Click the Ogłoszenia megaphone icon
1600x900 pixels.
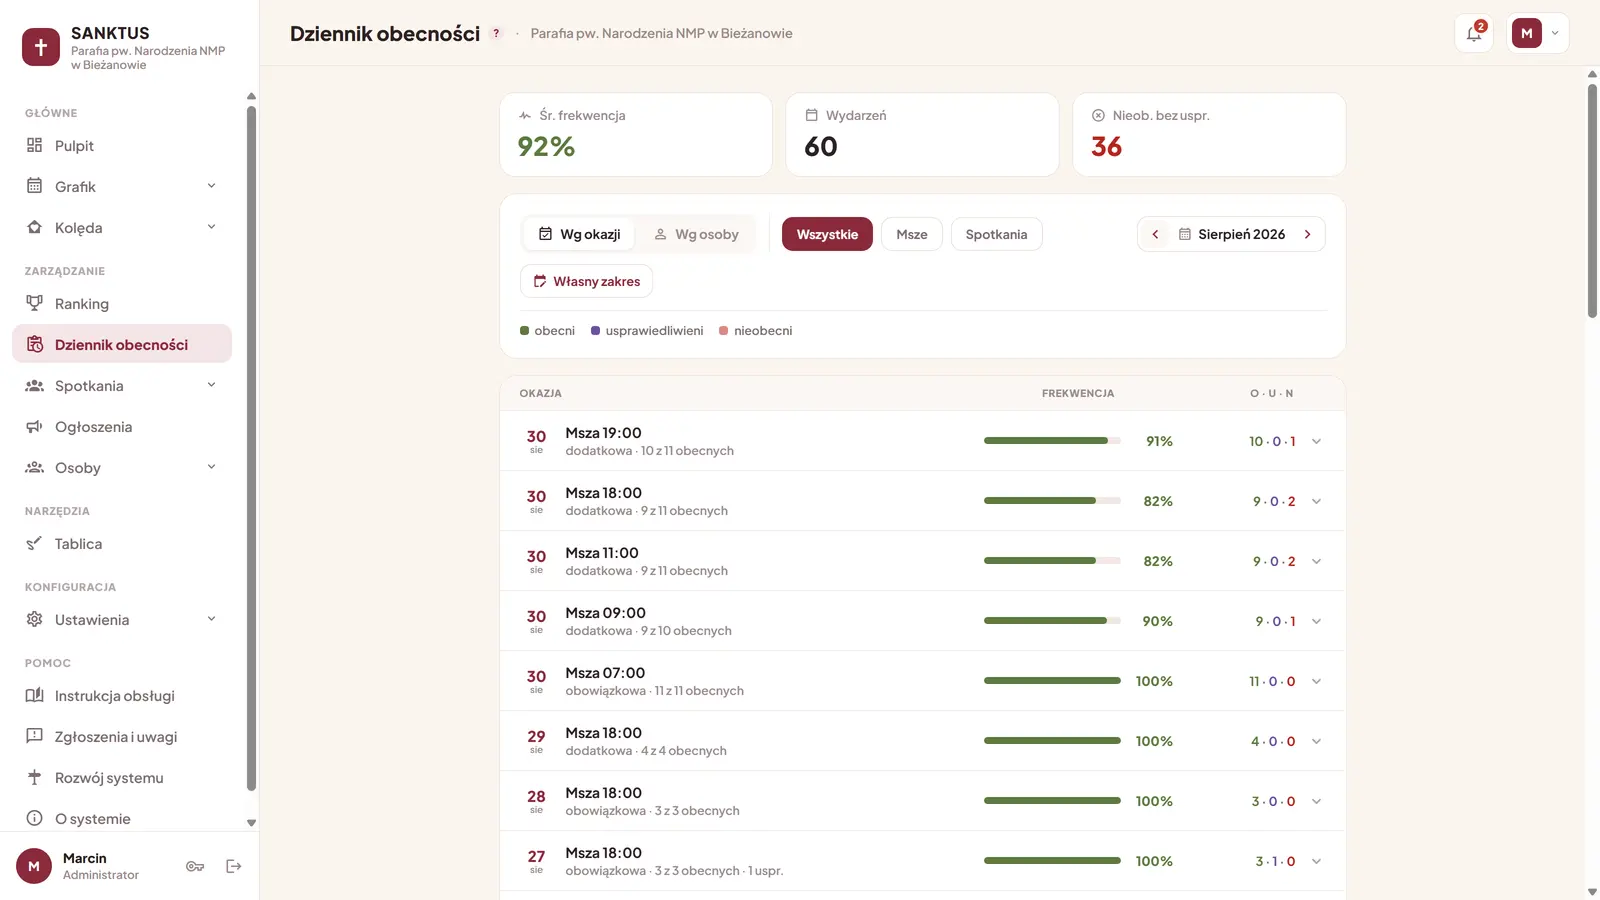(35, 426)
